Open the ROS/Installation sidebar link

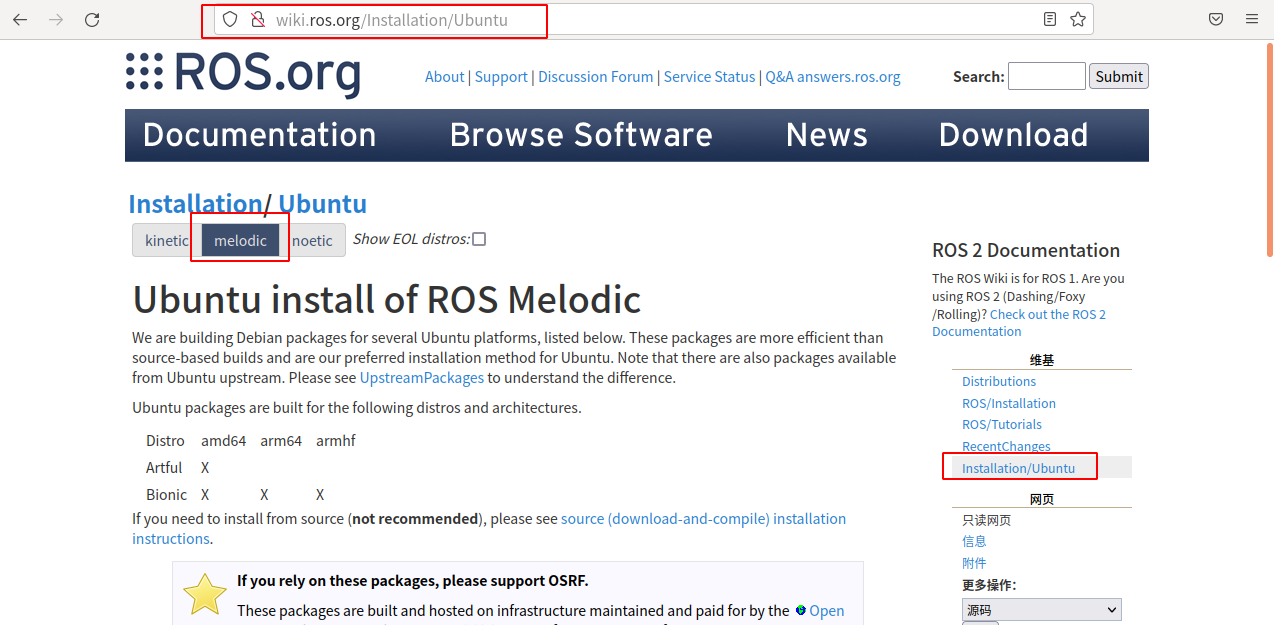pyautogui.click(x=1009, y=403)
